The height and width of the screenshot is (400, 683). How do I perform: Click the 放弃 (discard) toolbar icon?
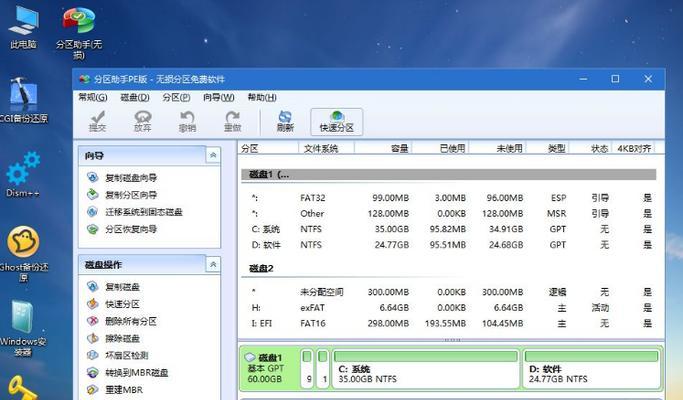click(x=142, y=122)
